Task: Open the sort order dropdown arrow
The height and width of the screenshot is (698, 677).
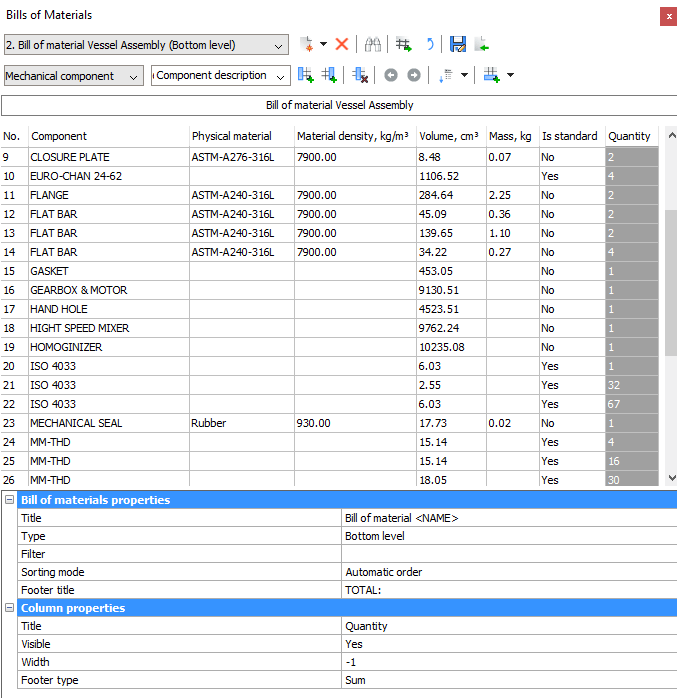Action: (464, 75)
